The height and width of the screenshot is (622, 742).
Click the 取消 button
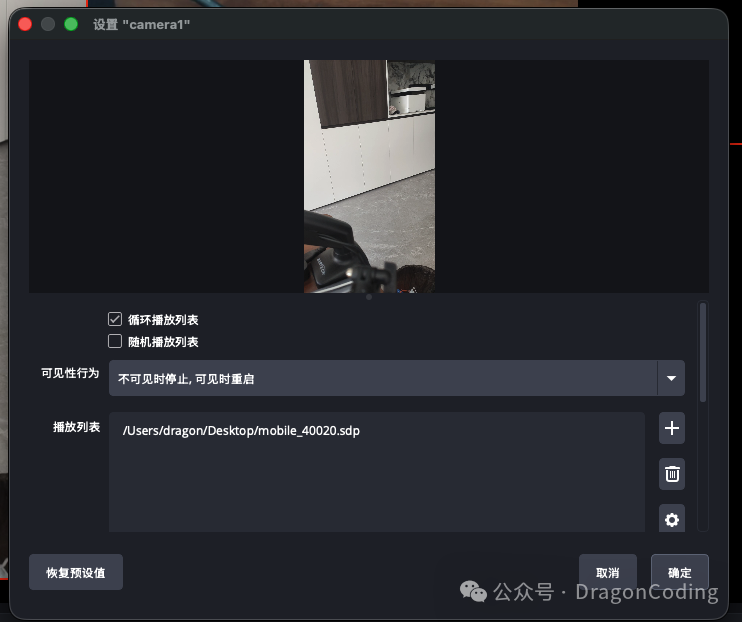point(608,572)
